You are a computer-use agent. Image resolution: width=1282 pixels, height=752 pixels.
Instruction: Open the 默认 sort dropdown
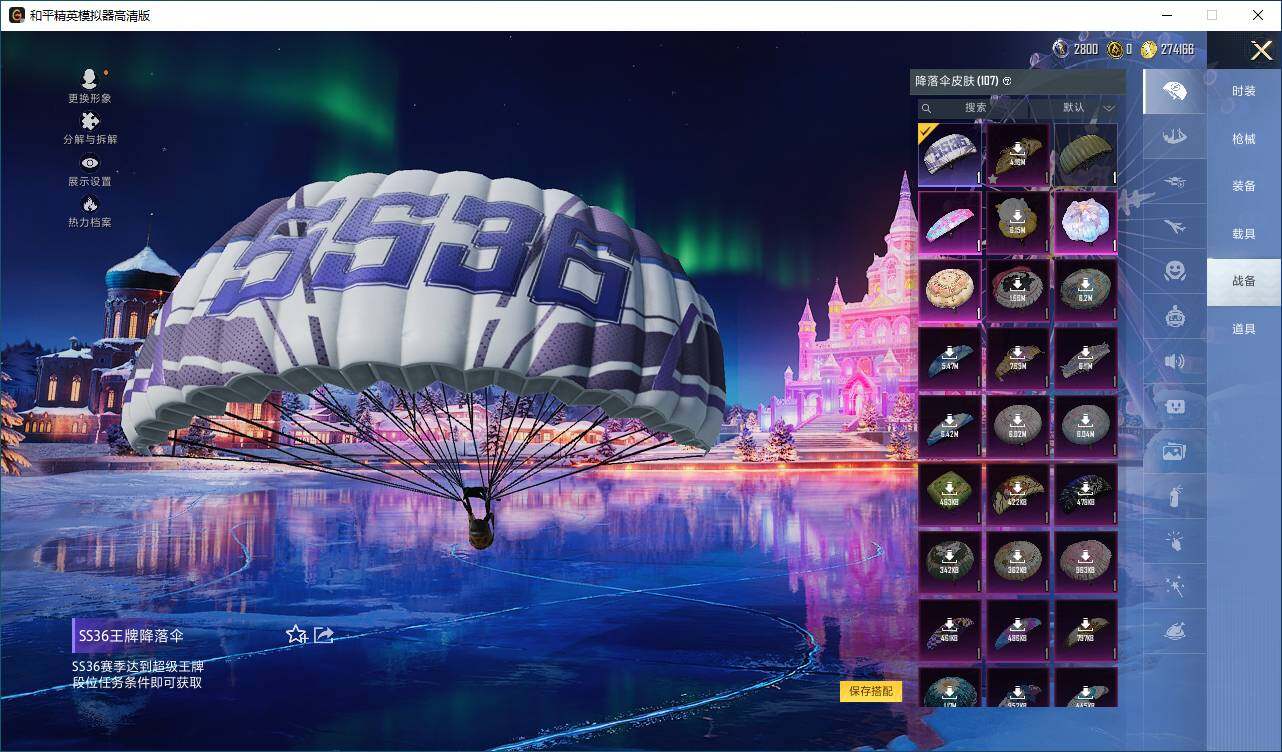coord(1088,108)
